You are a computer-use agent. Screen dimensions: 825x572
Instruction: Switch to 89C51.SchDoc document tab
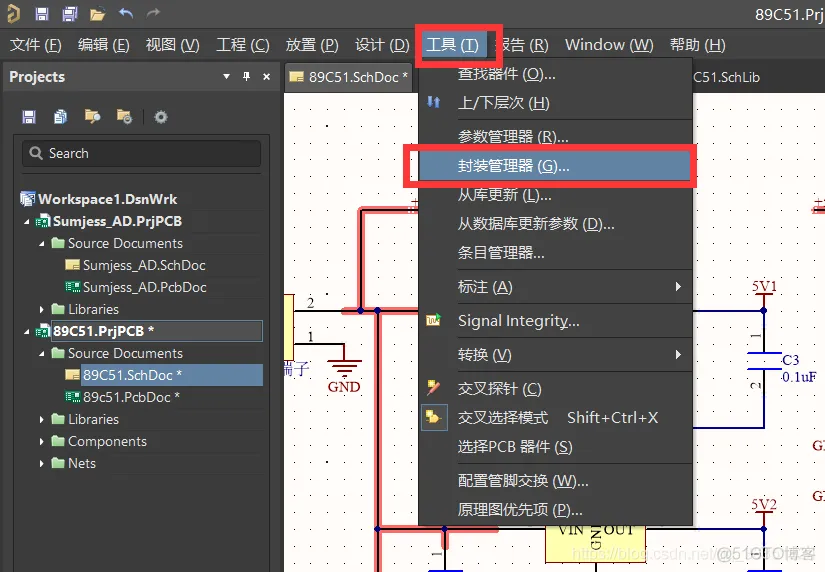[348, 77]
